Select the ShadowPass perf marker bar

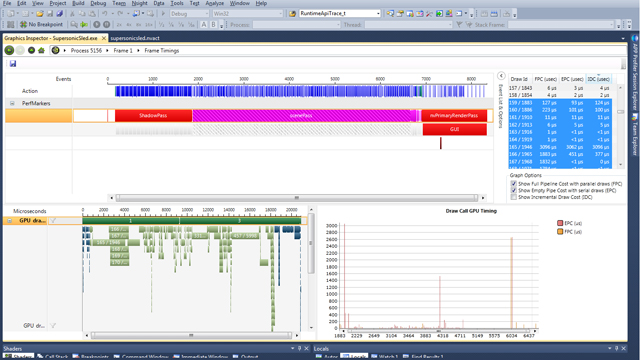click(x=153, y=116)
